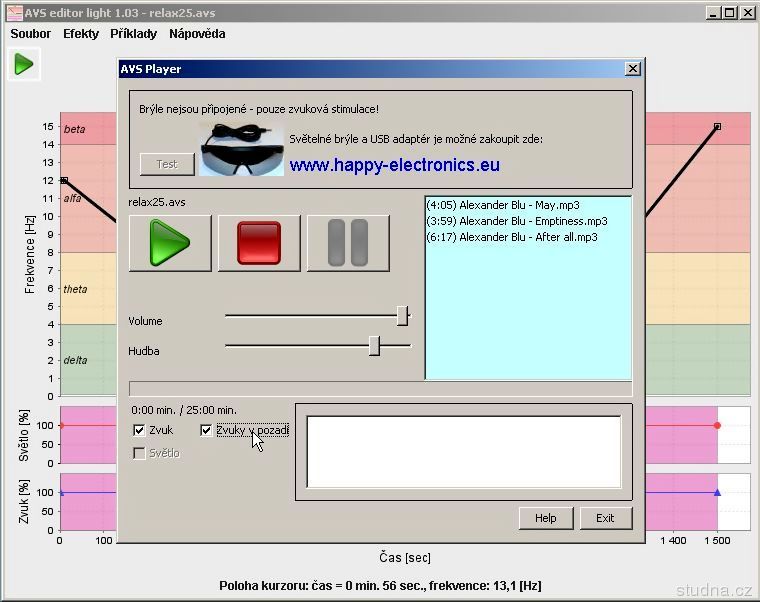
Task: Click the red Světlo start marker dot
Action: click(61, 426)
